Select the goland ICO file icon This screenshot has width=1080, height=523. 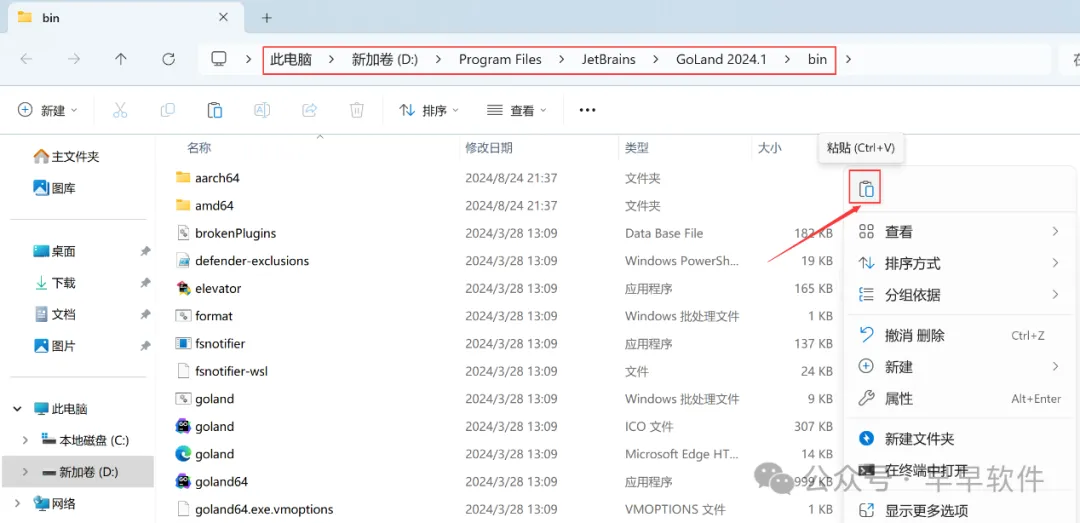point(183,427)
